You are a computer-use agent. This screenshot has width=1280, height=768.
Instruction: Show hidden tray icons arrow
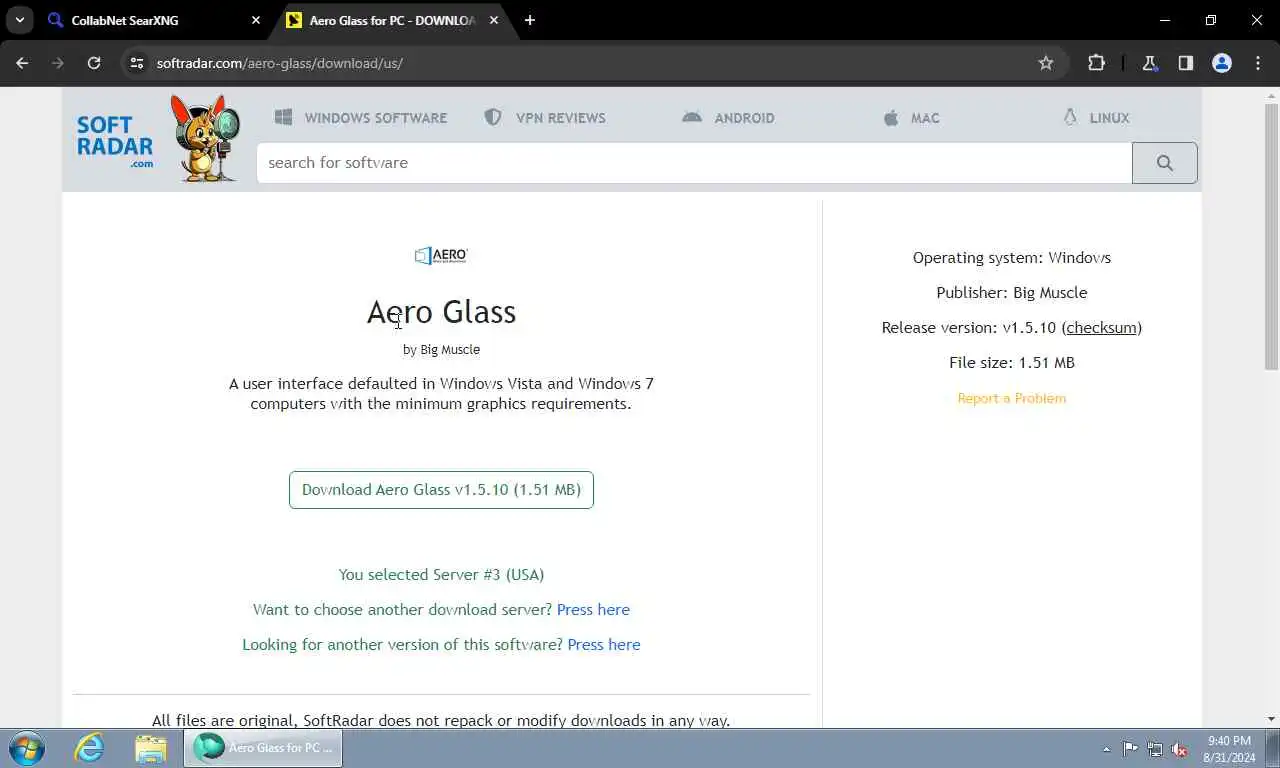1106,749
